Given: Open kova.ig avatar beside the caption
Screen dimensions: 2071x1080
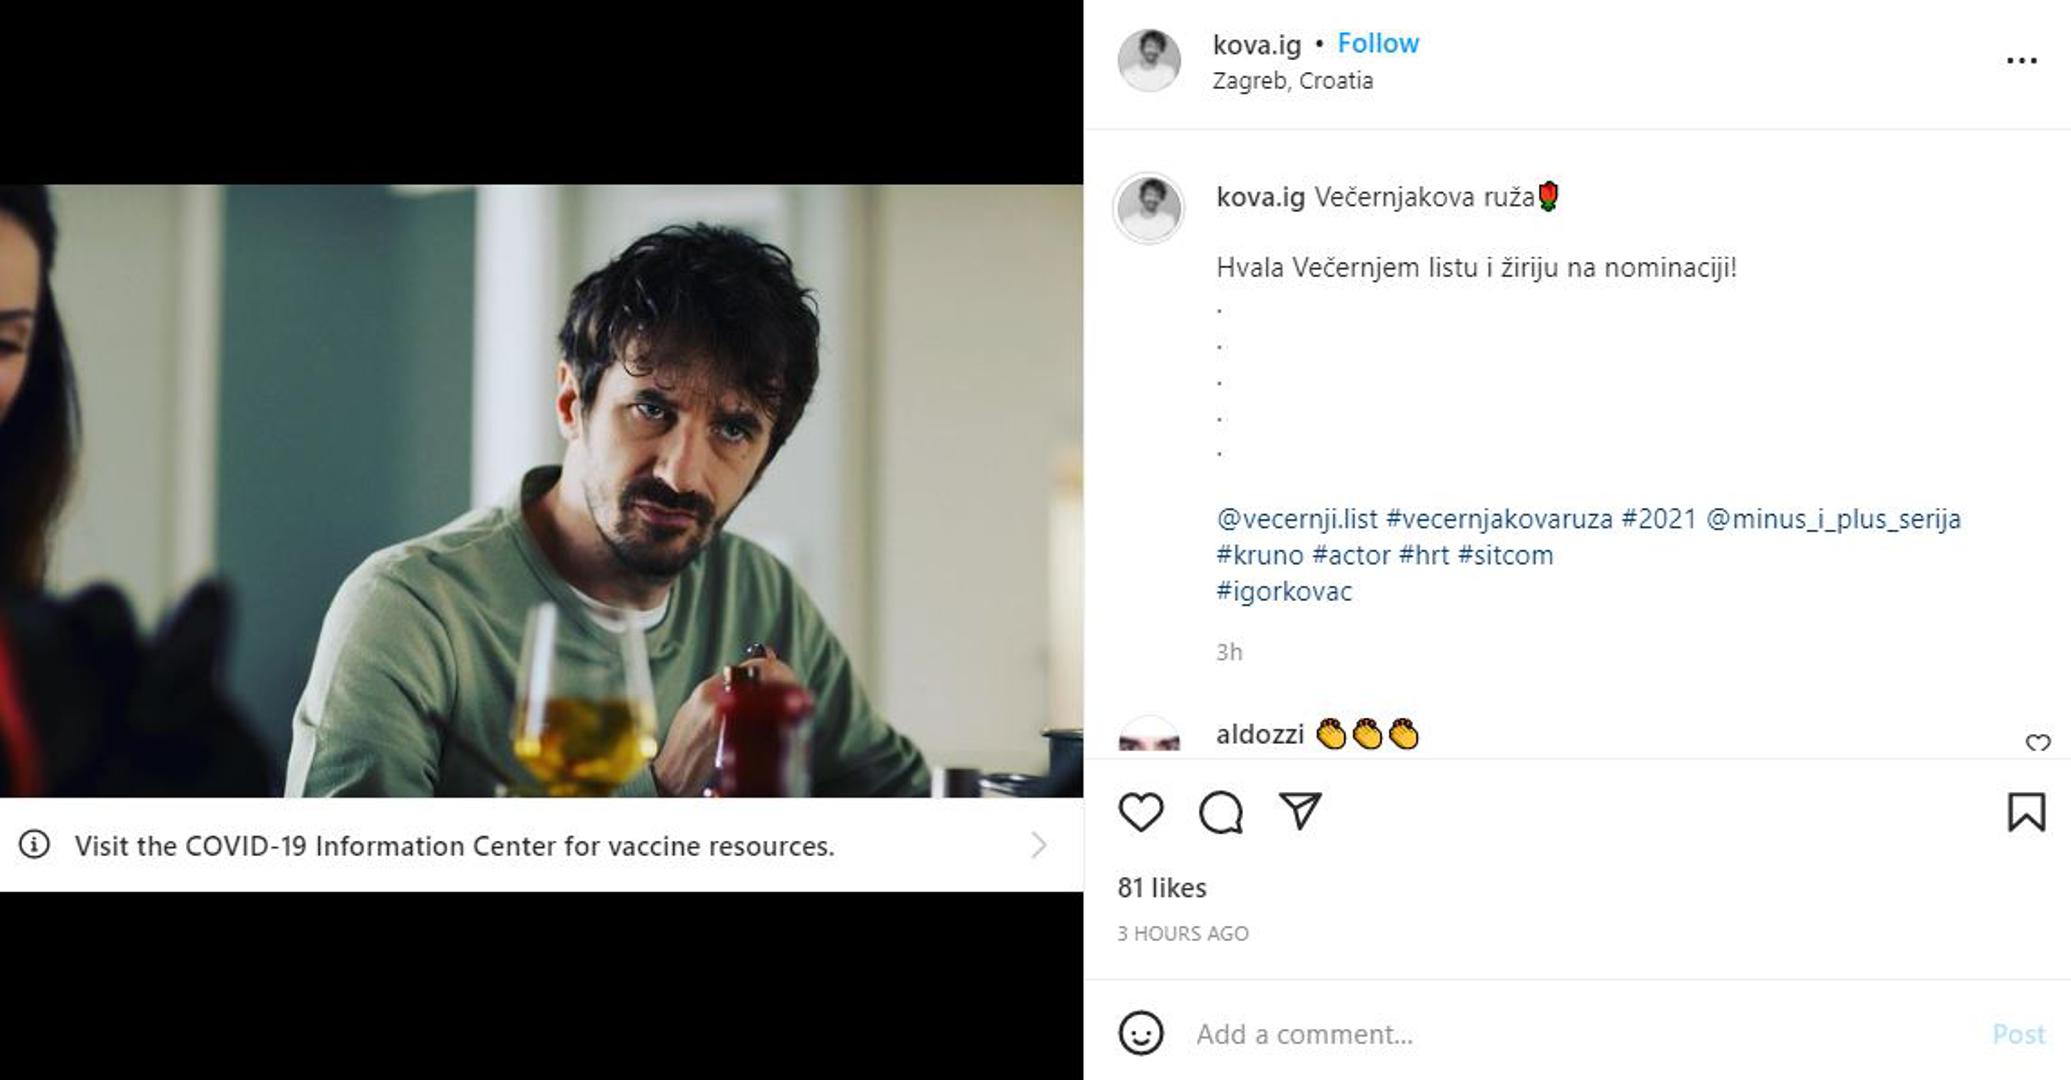Looking at the screenshot, I should pos(1148,208).
